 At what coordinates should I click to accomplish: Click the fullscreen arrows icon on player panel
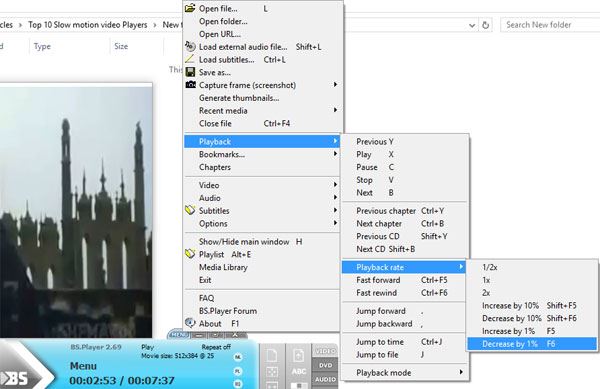tap(272, 371)
